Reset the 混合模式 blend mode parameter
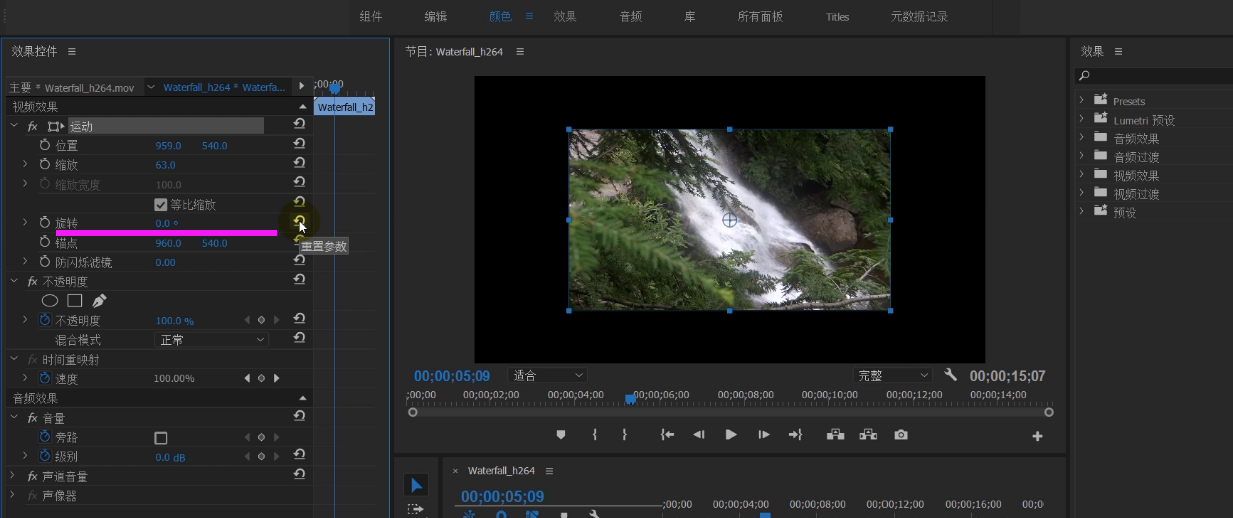 click(x=299, y=339)
